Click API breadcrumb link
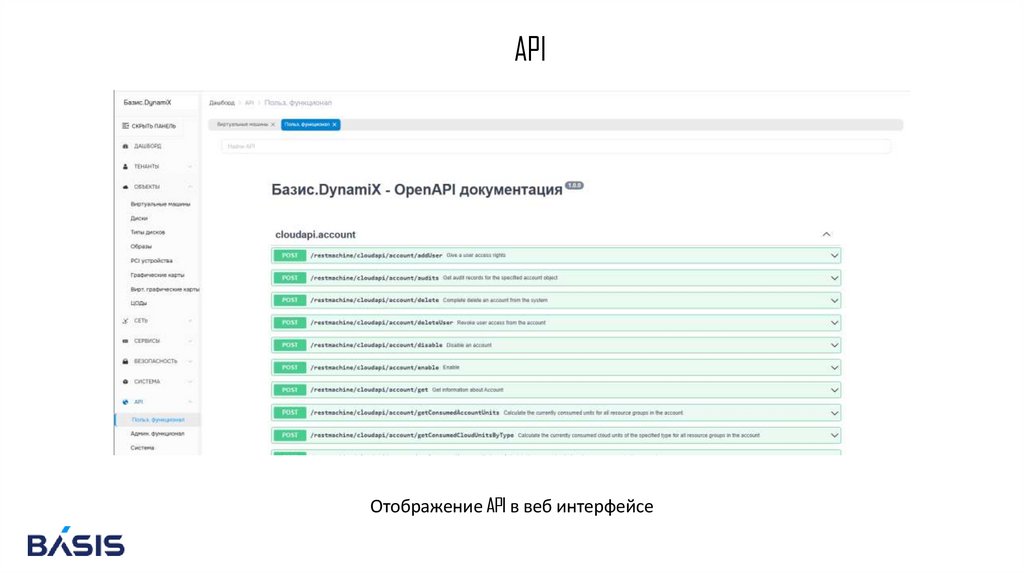Screen dimensions: 1024x574 pos(249,103)
